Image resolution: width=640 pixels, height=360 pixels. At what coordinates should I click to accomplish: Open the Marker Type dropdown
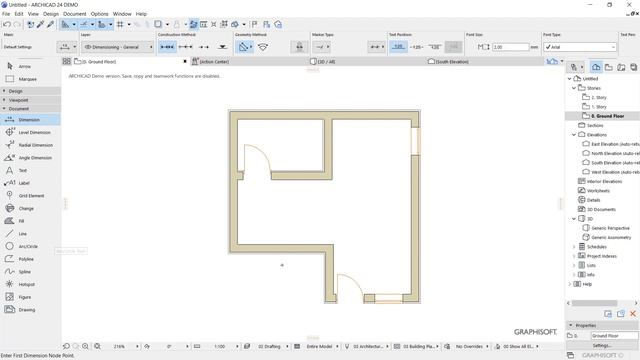click(x=322, y=47)
